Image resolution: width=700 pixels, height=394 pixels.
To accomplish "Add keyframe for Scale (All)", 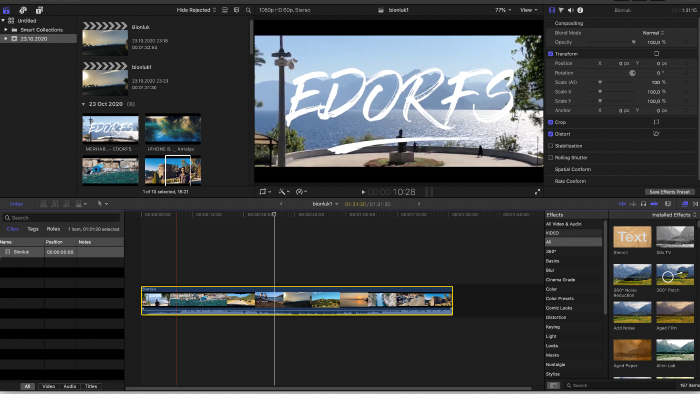I will pyautogui.click(x=687, y=82).
